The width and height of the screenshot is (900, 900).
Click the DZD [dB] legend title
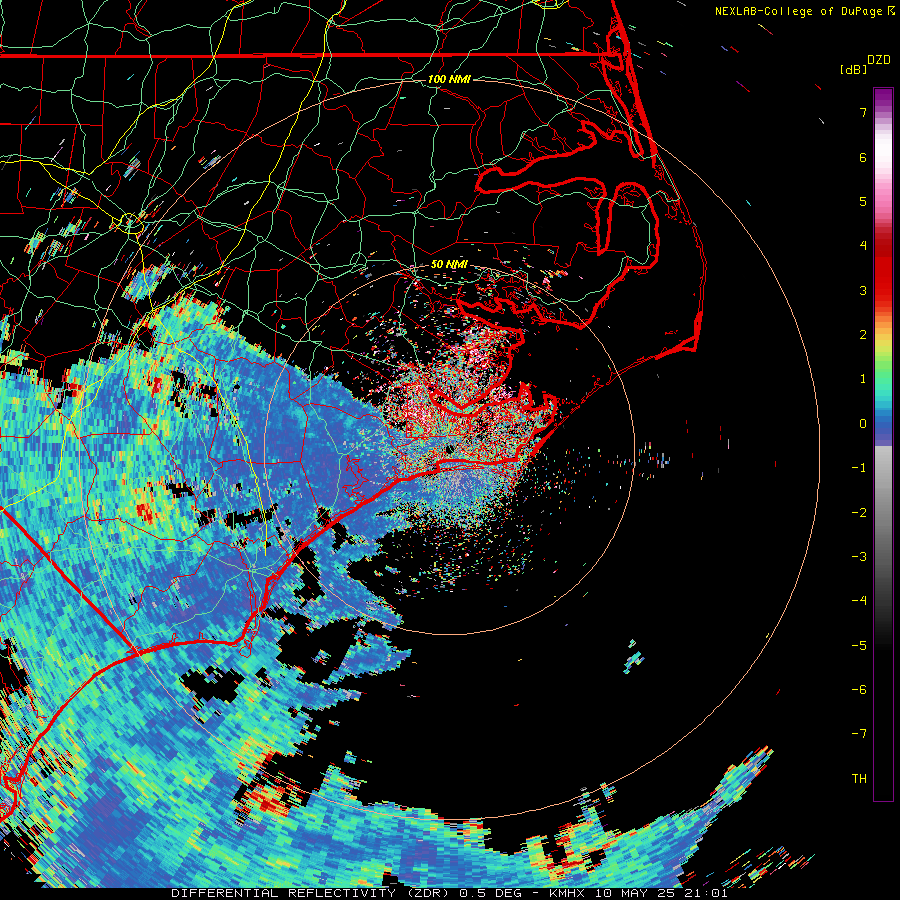click(x=866, y=64)
